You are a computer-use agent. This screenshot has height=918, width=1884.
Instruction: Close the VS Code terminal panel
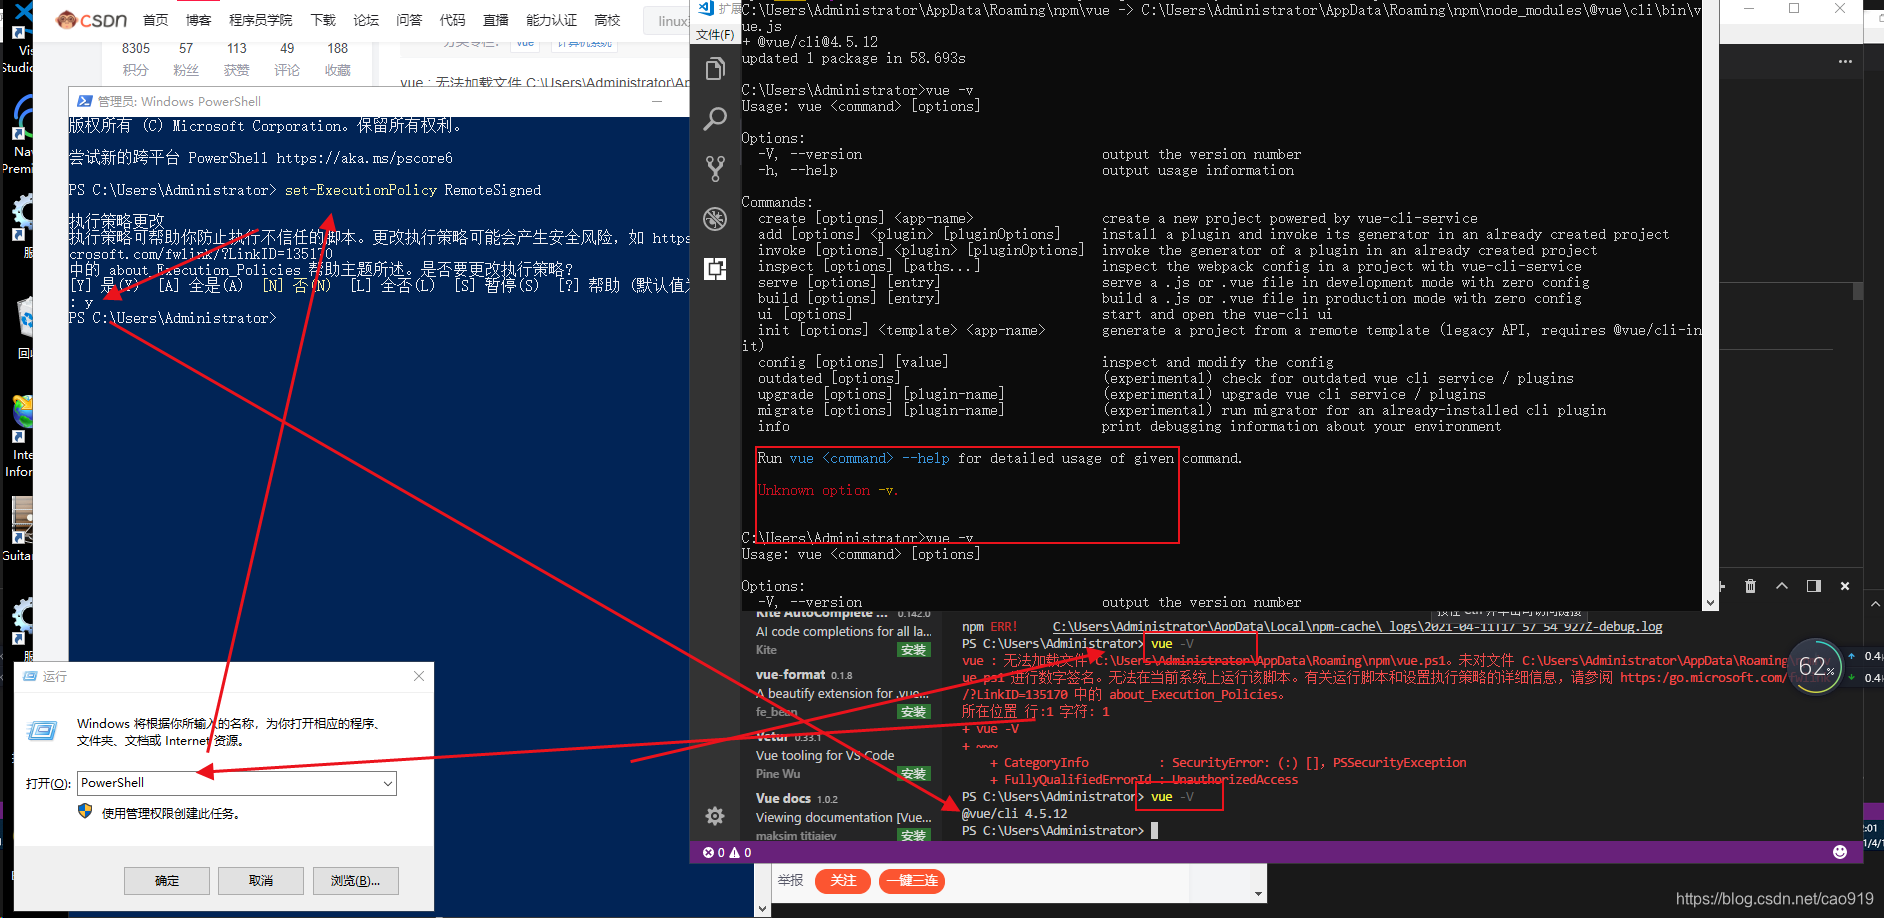[1845, 586]
